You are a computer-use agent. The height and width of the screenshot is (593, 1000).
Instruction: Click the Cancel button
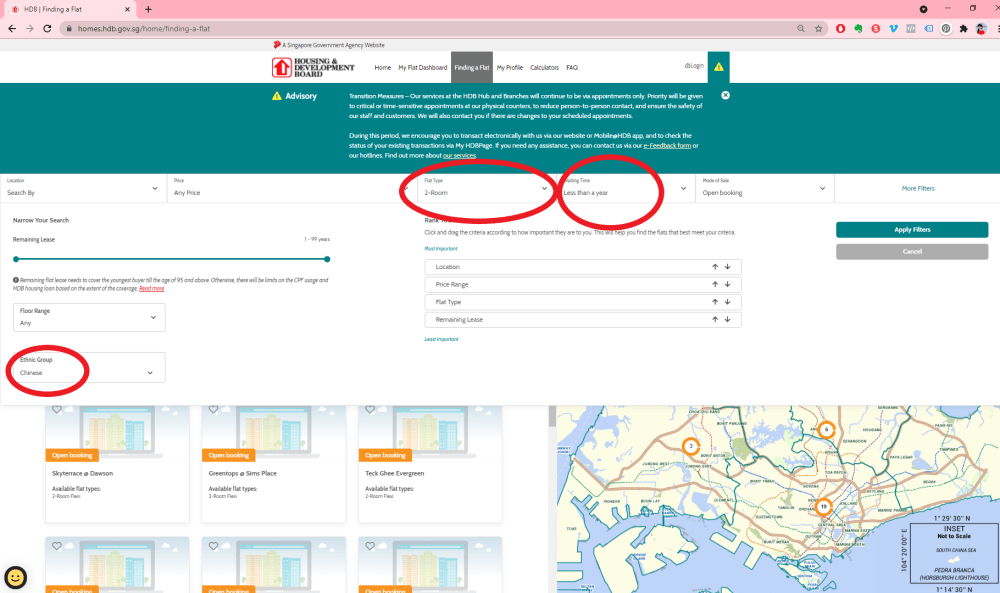click(911, 252)
